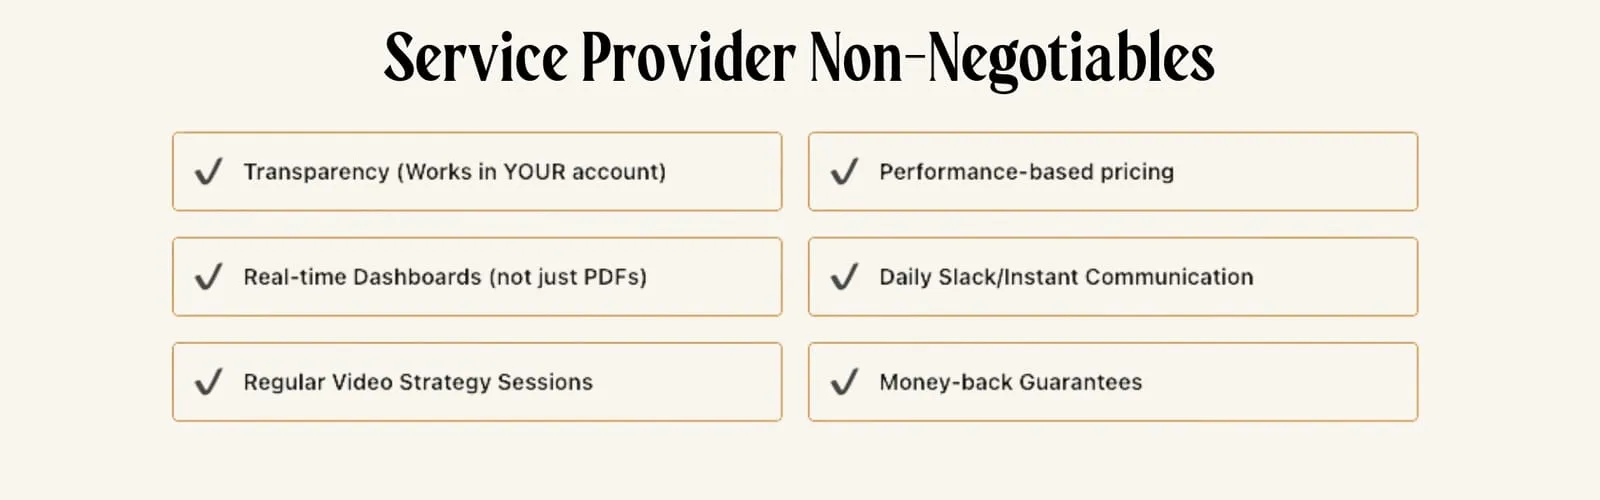Select the "(not just PDFs)" note
1600x500 pixels.
coord(568,277)
